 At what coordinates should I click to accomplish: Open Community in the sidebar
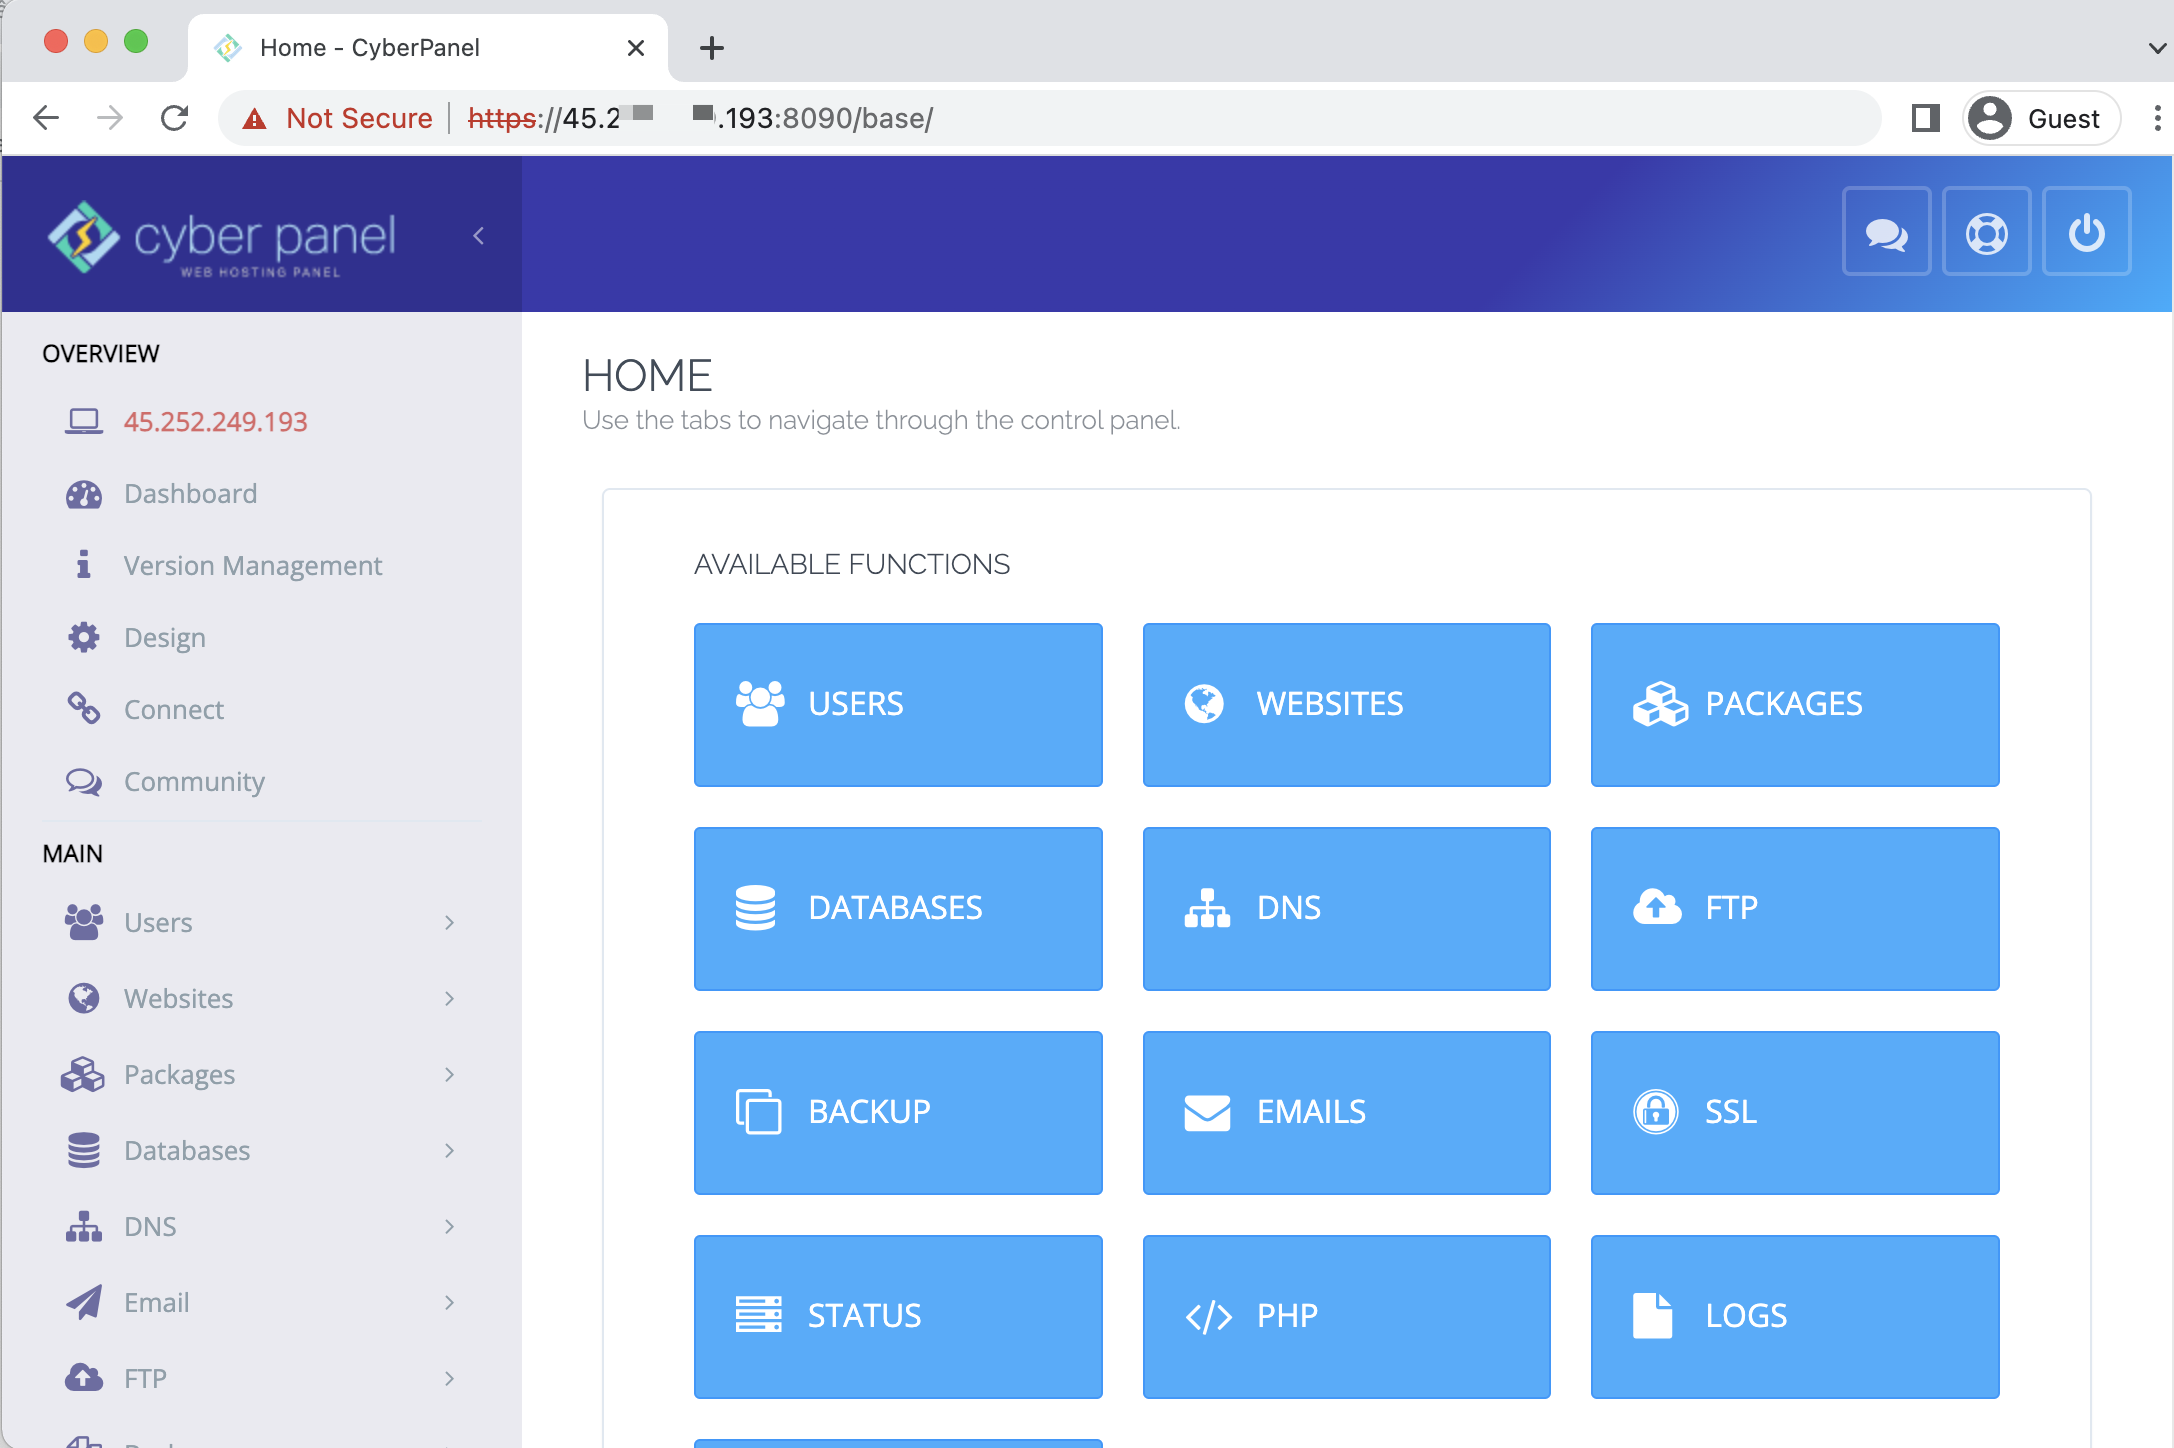[x=194, y=782]
